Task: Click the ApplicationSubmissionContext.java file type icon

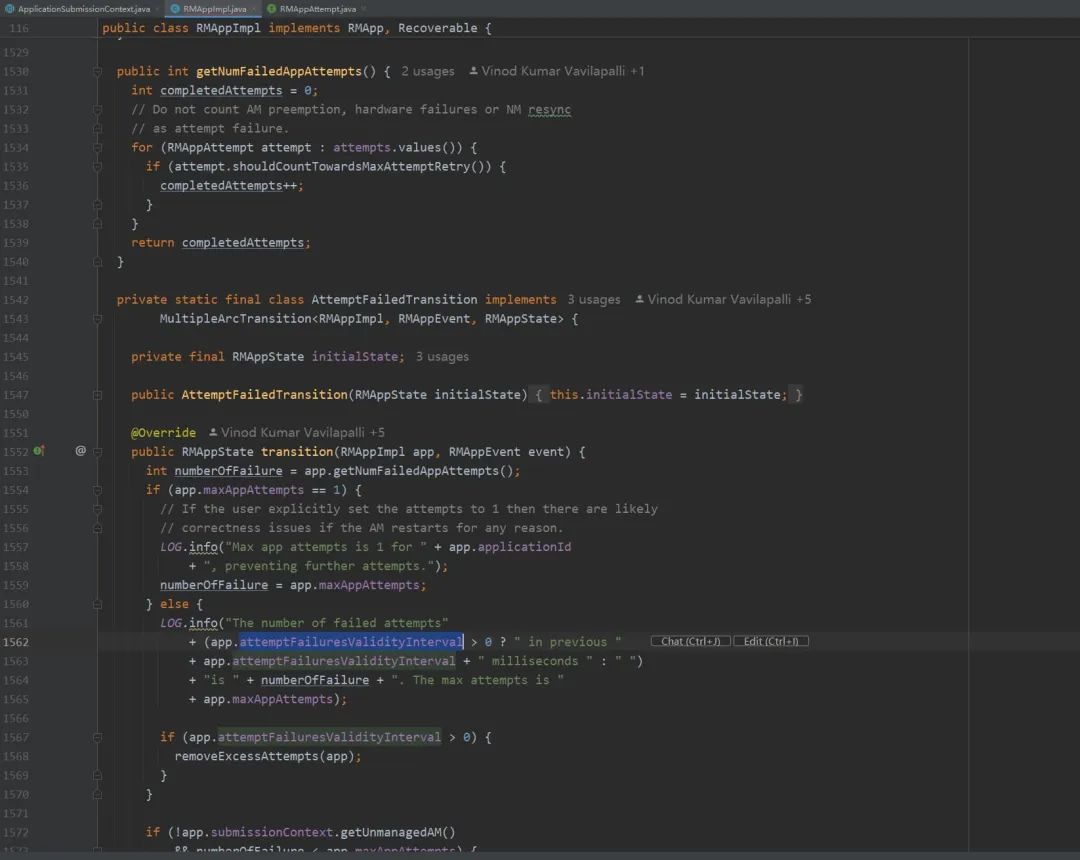Action: (10, 9)
